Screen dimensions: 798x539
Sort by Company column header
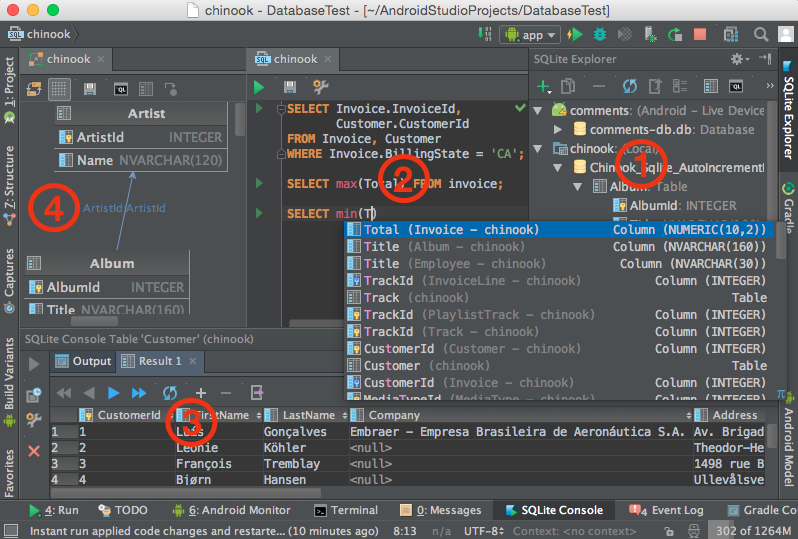(x=521, y=415)
